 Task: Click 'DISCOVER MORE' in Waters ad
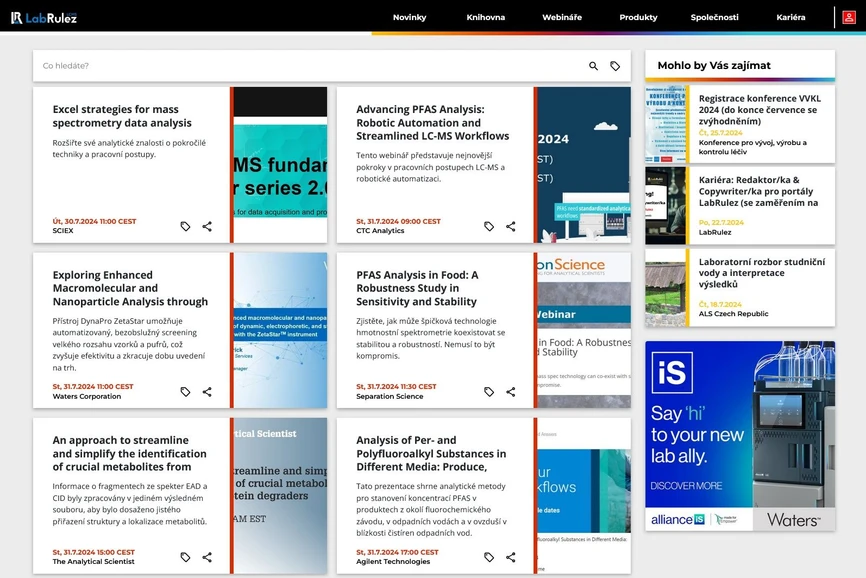pyautogui.click(x=686, y=486)
